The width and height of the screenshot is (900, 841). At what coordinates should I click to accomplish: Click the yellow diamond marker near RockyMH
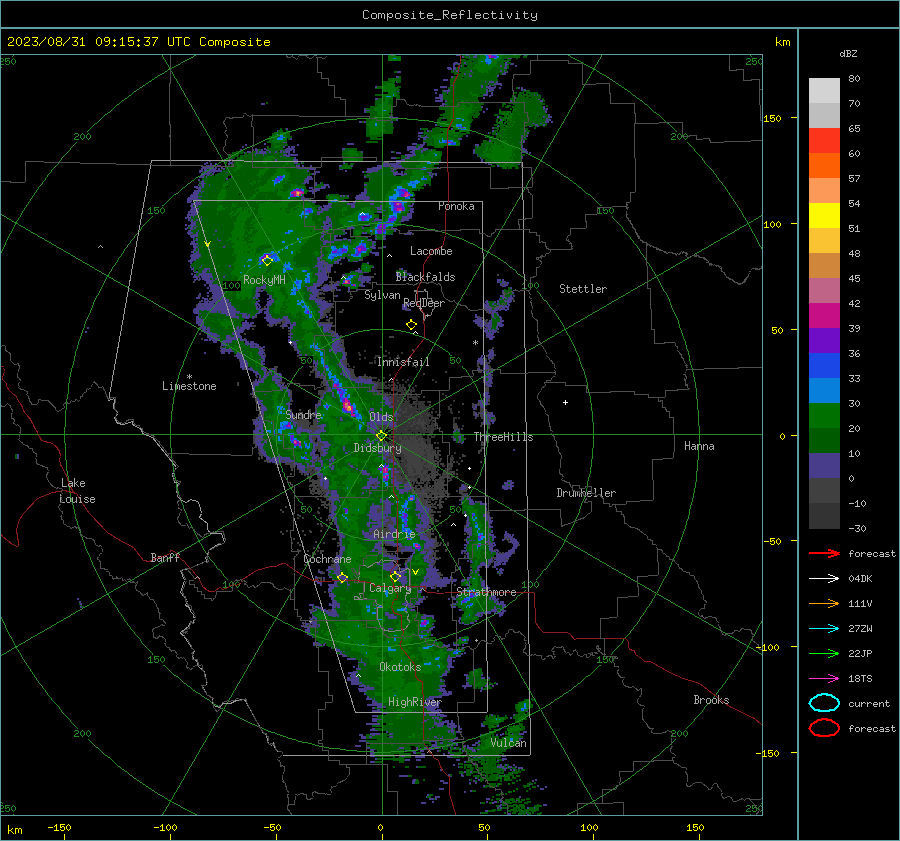(x=267, y=261)
